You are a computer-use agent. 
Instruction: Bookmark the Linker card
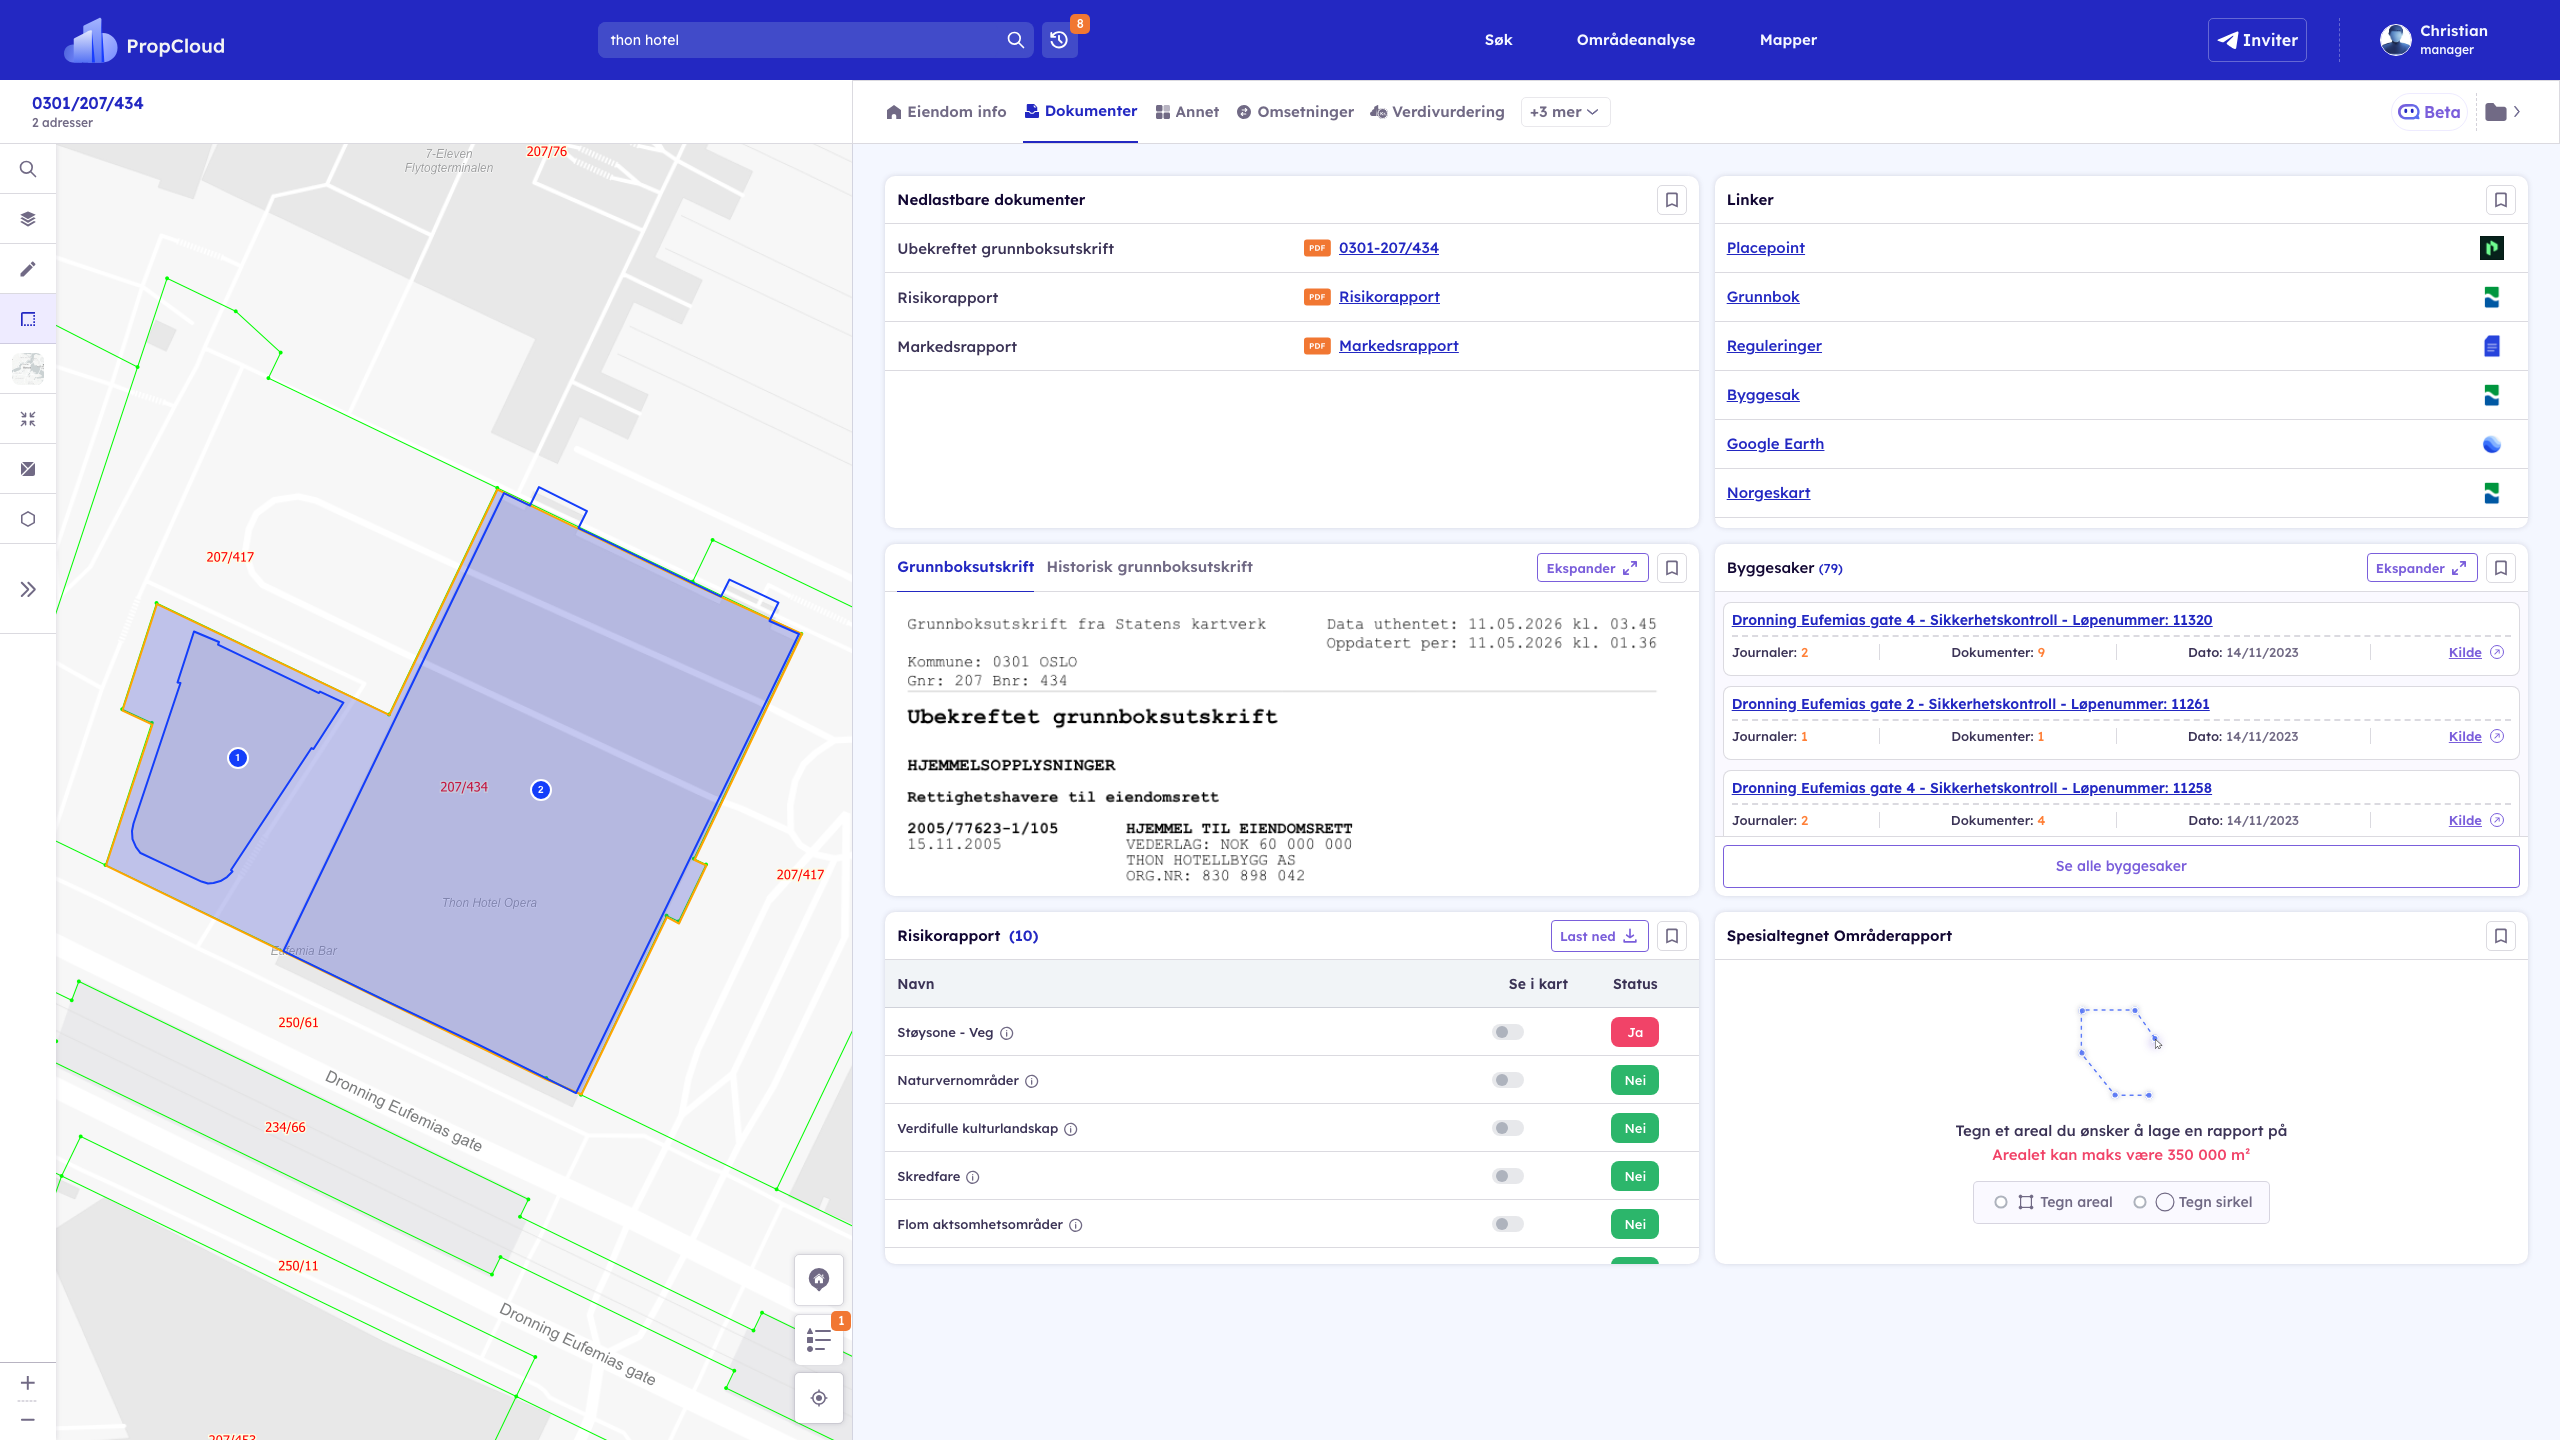click(x=2501, y=200)
